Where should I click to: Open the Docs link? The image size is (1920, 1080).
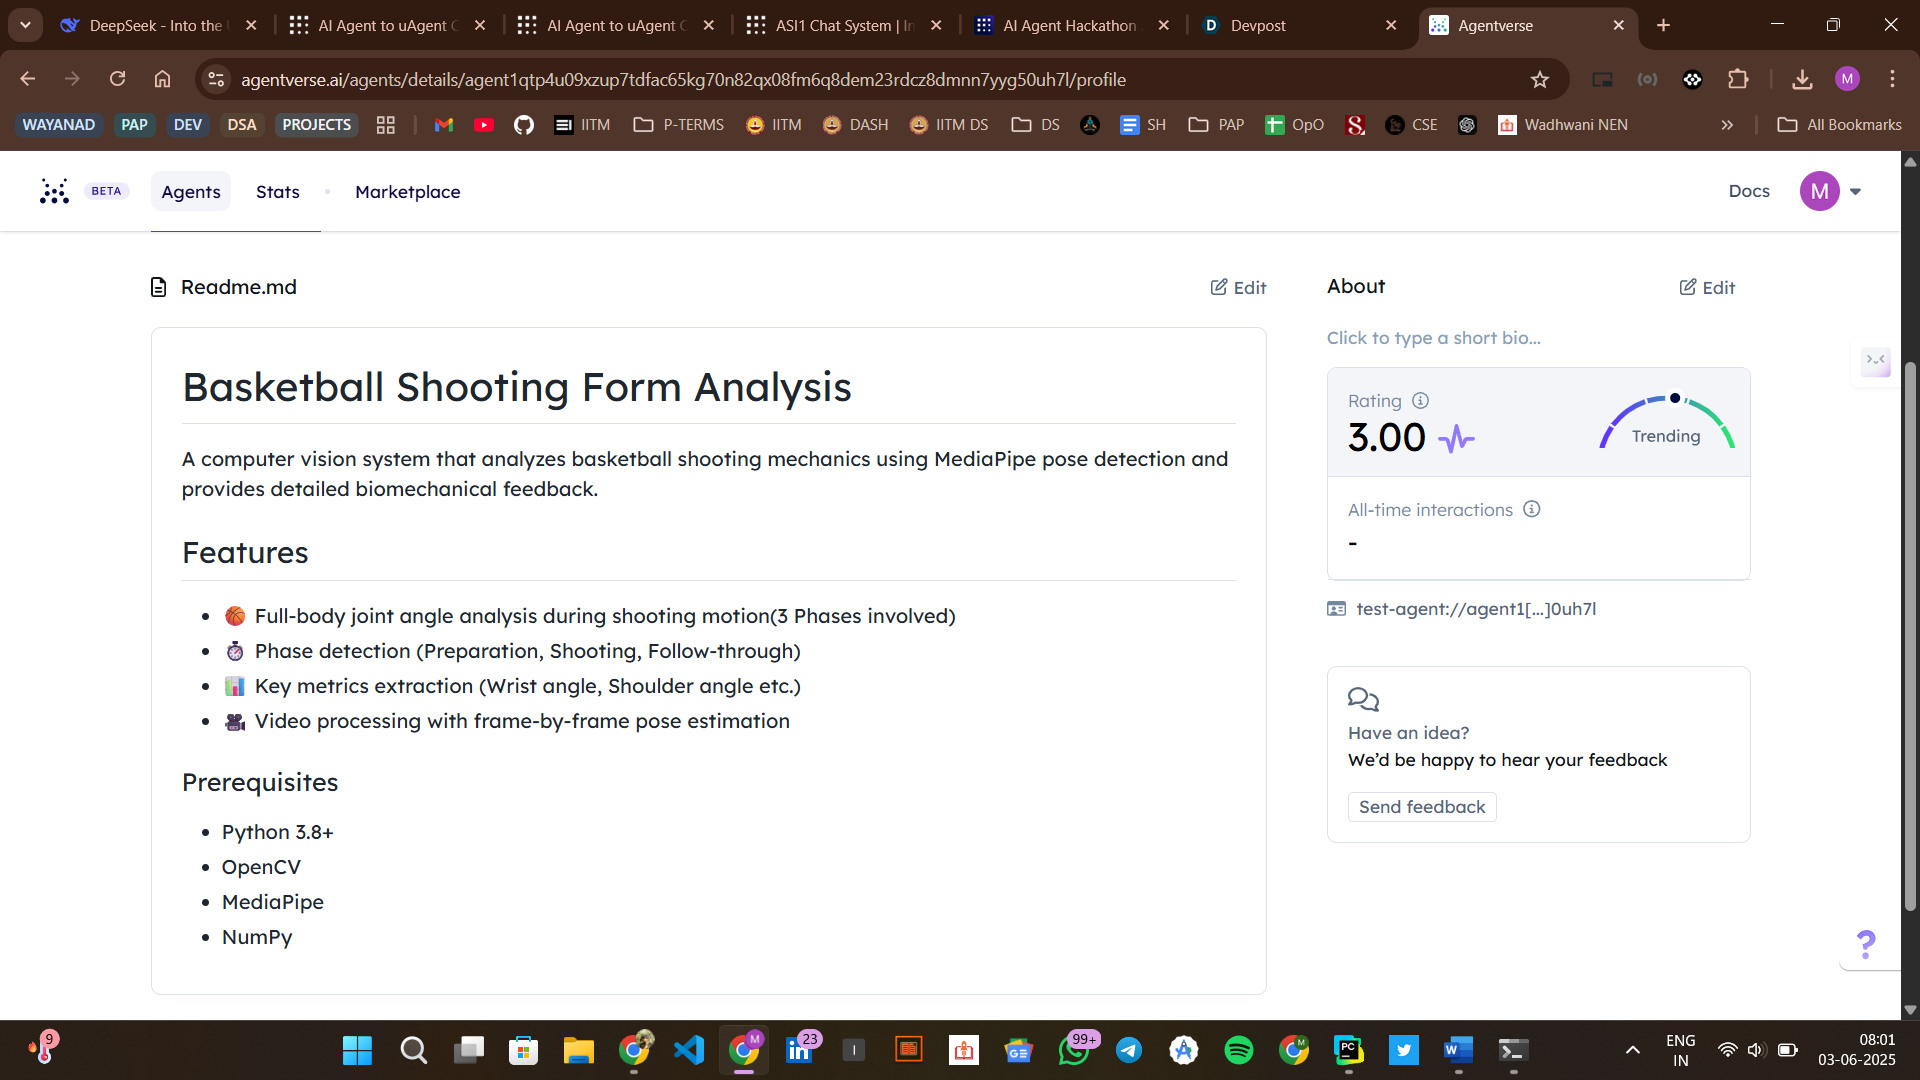point(1748,191)
